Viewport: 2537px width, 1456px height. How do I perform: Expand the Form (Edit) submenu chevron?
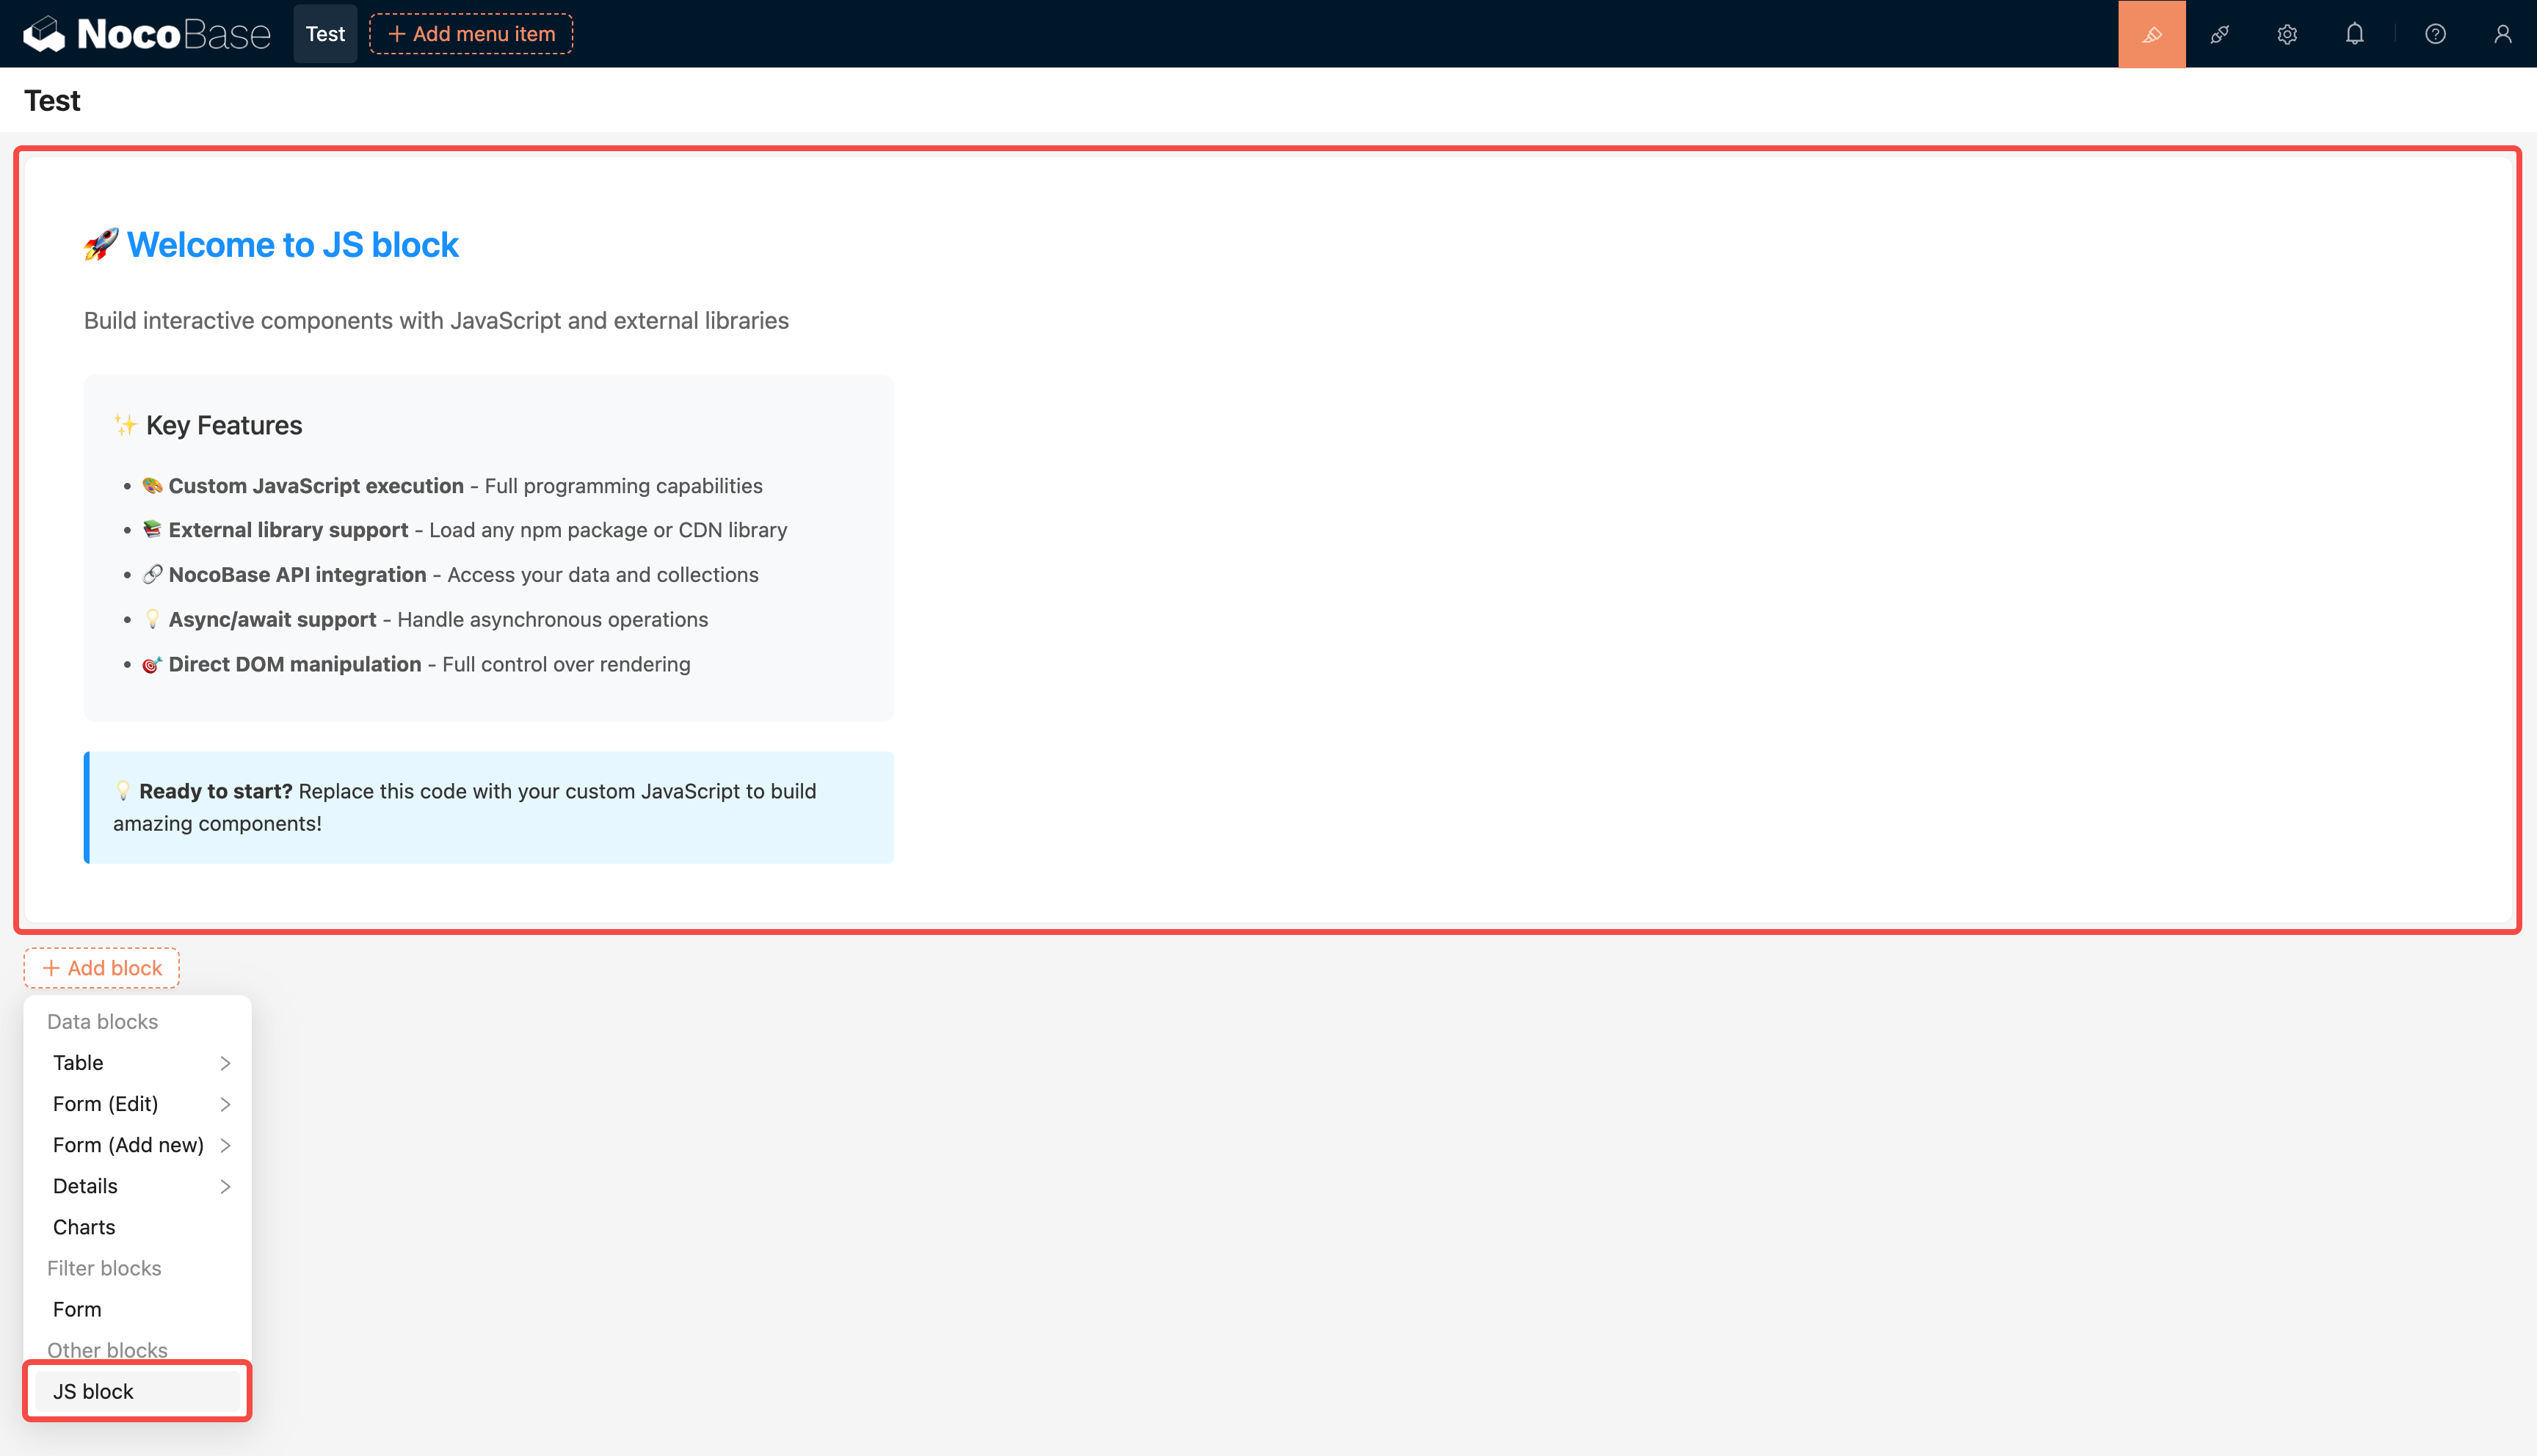[x=225, y=1104]
